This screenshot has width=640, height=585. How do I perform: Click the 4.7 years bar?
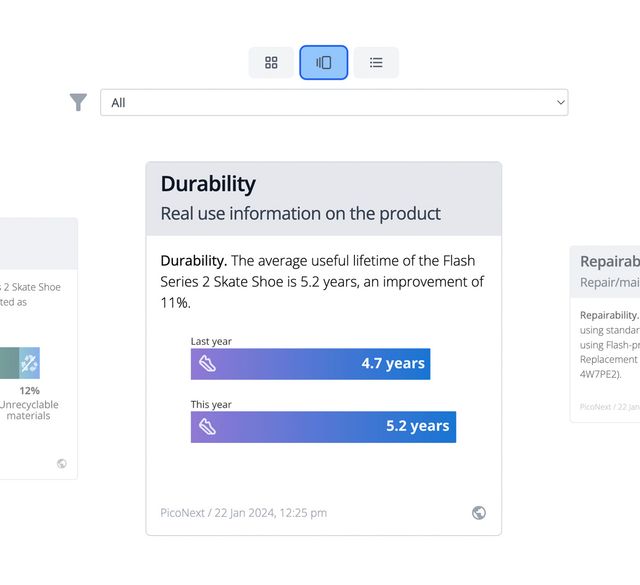310,364
